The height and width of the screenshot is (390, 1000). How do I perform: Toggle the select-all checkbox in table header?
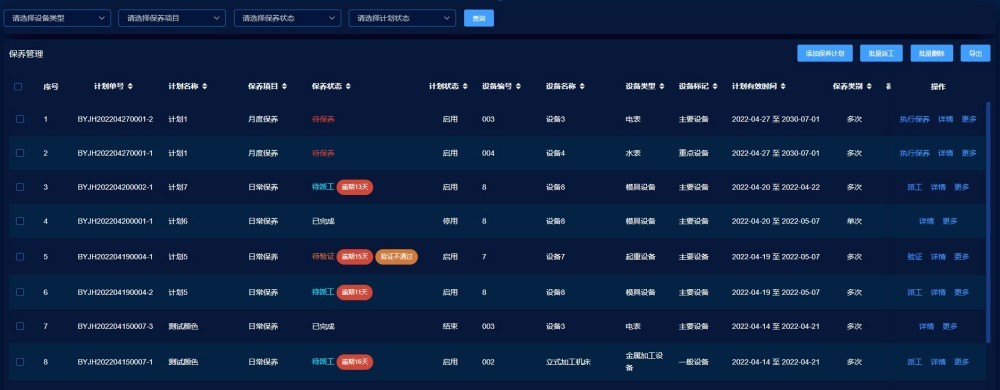(x=18, y=87)
